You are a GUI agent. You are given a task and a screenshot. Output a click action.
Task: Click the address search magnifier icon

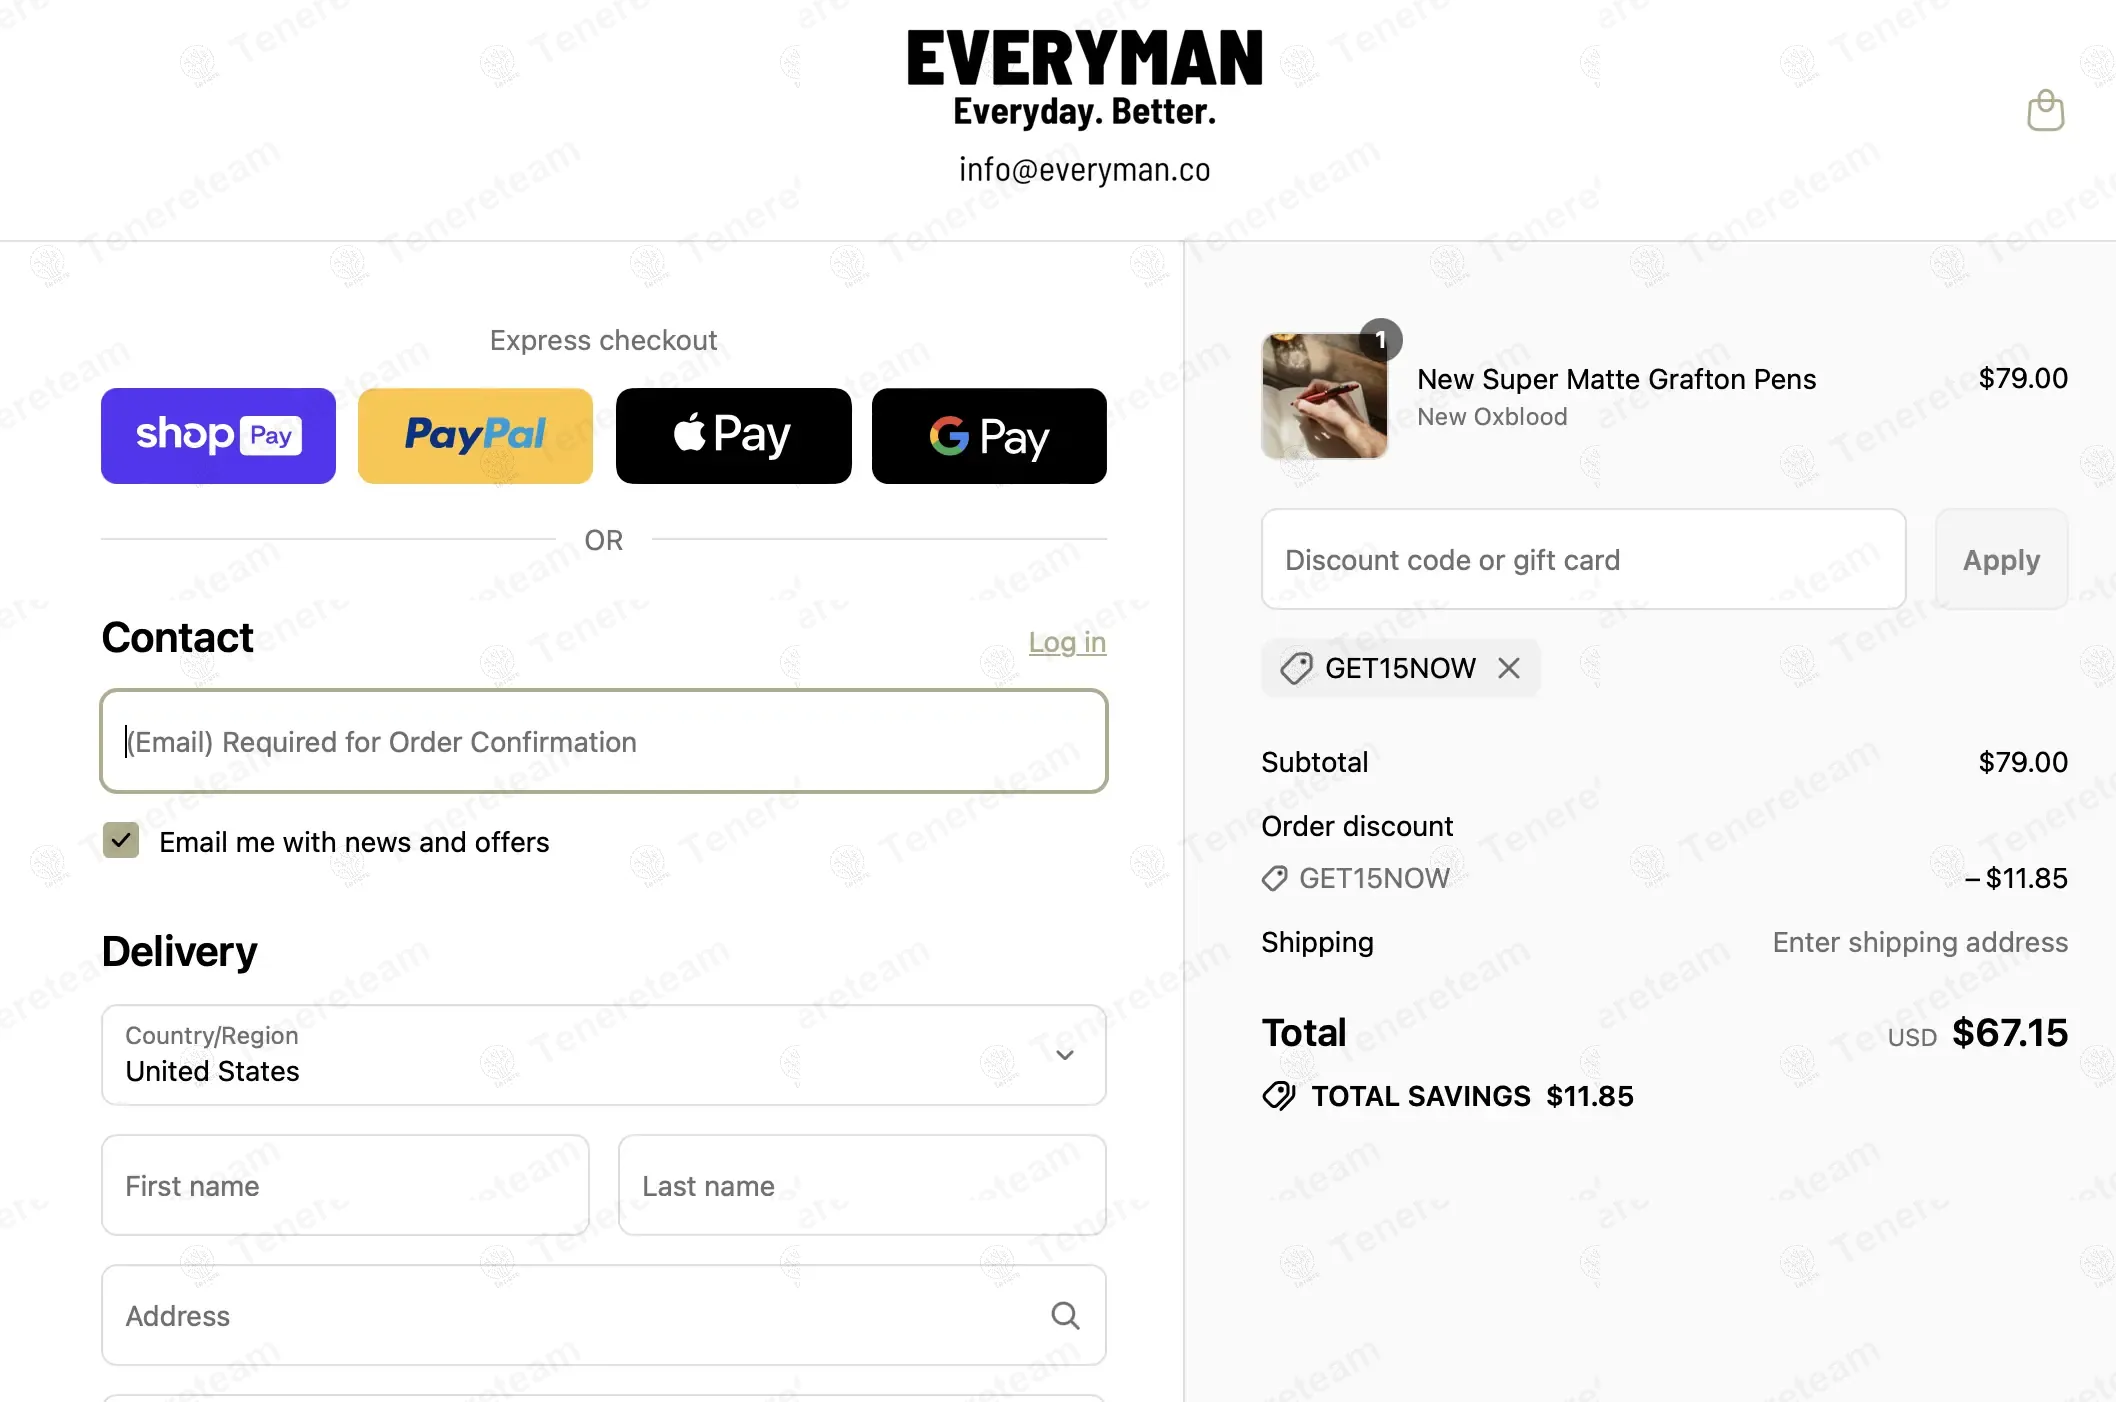click(x=1065, y=1315)
